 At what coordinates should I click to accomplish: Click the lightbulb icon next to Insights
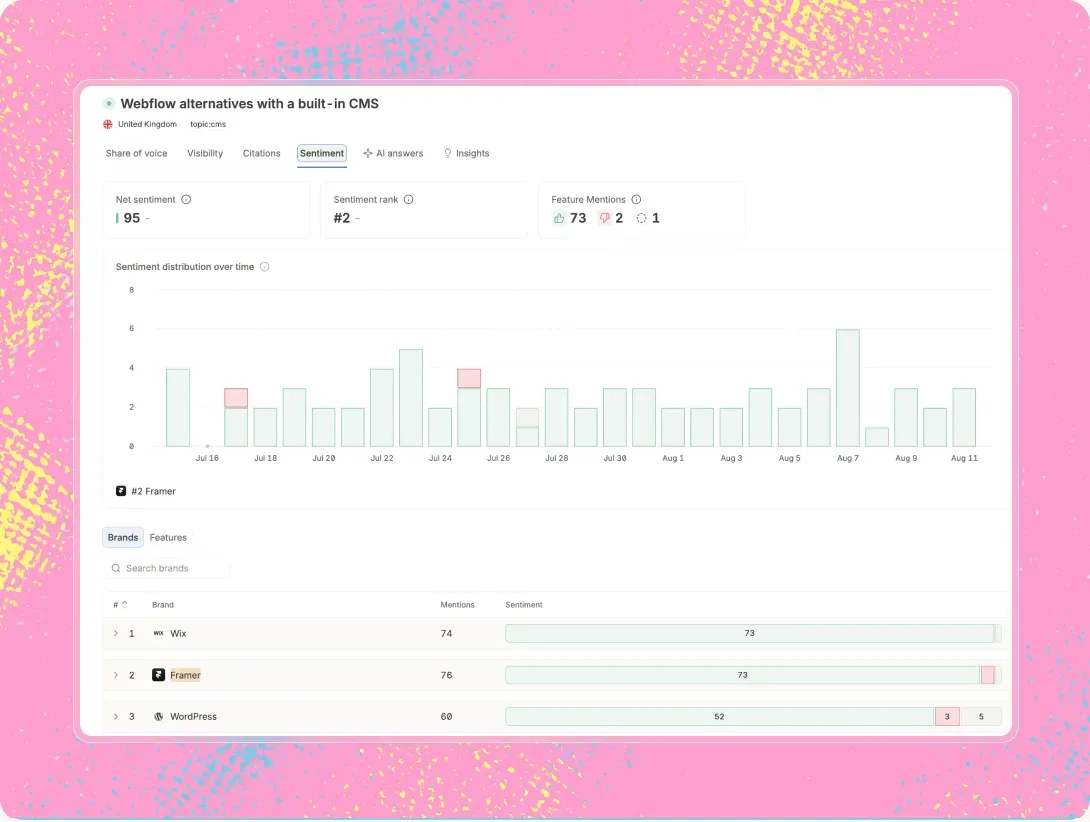tap(448, 154)
